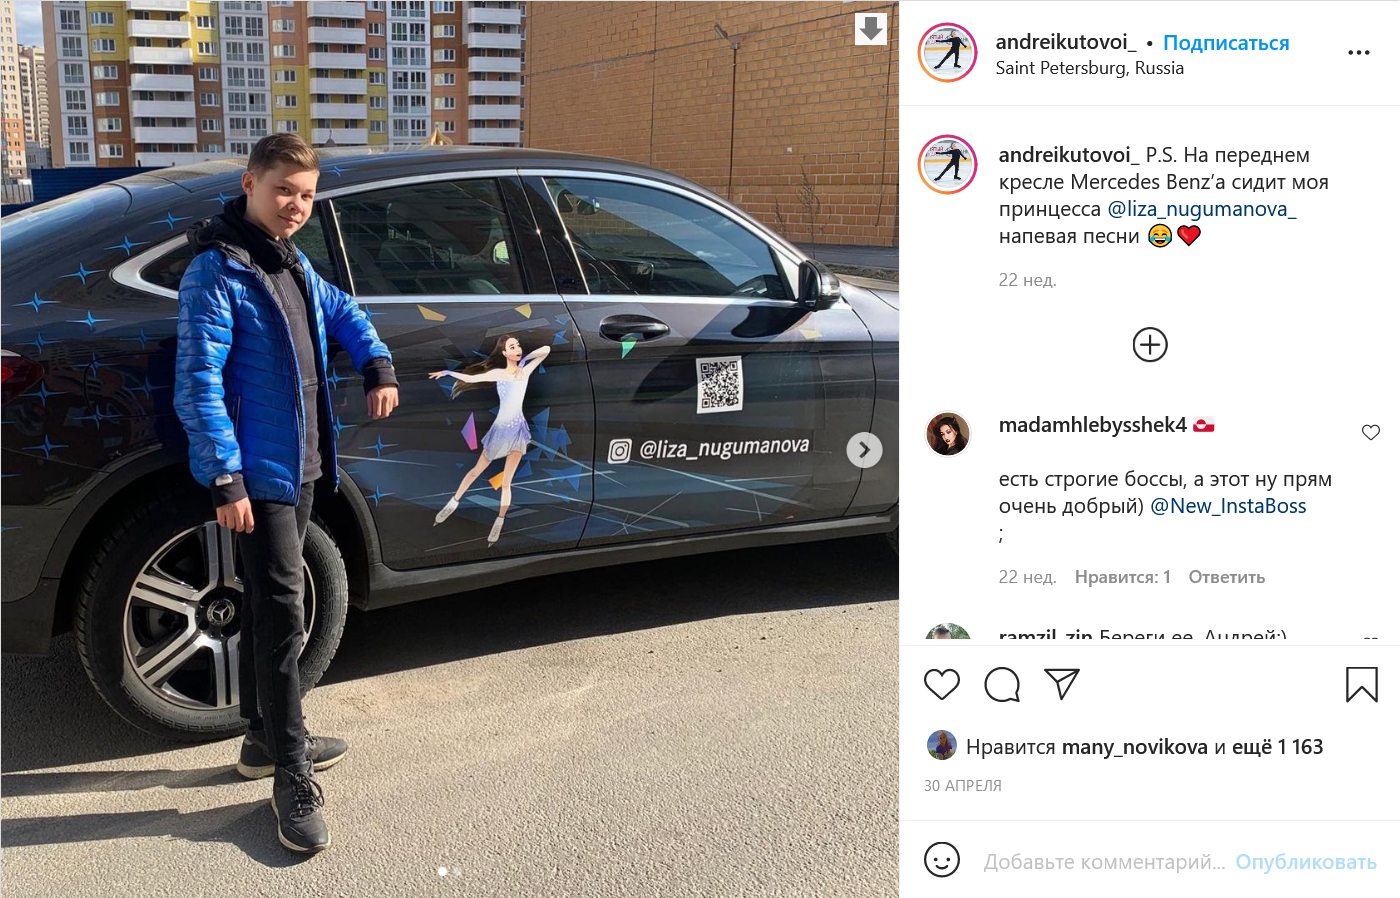Focus the Добавьте комментарий input field
Viewport: 1400px width, 898px height.
coord(1104,862)
